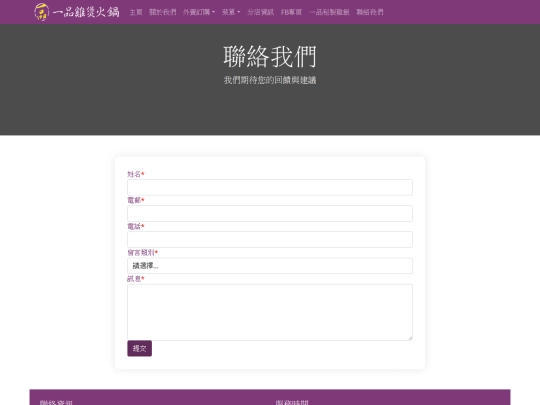Screen dimensions: 540x405
Task: Select 聯絡我們 in the navbar
Action: pos(370,12)
